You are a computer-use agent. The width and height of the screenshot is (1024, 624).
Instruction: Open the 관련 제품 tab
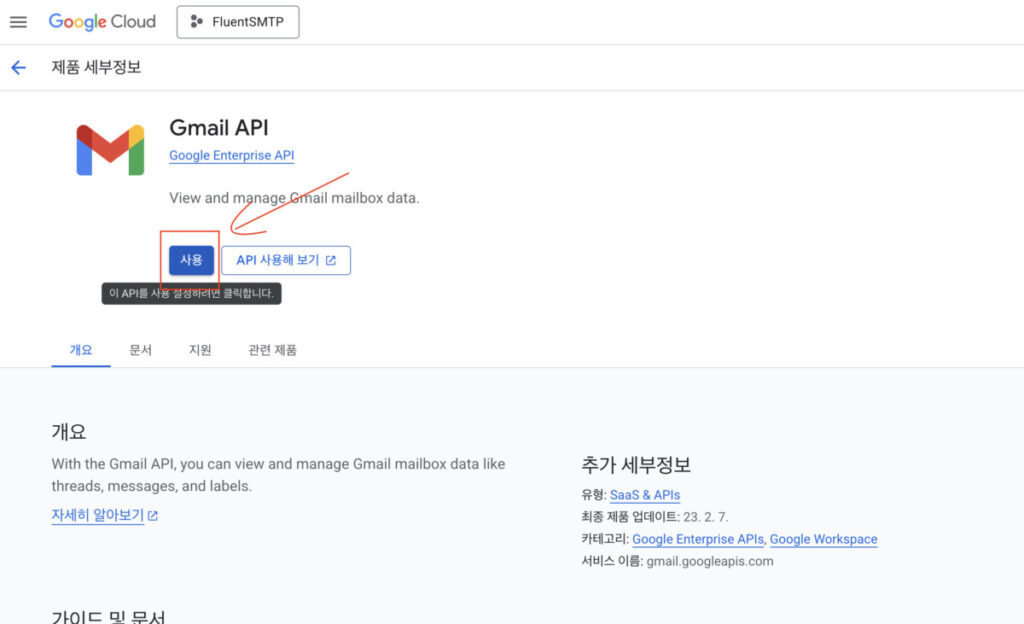(272, 350)
